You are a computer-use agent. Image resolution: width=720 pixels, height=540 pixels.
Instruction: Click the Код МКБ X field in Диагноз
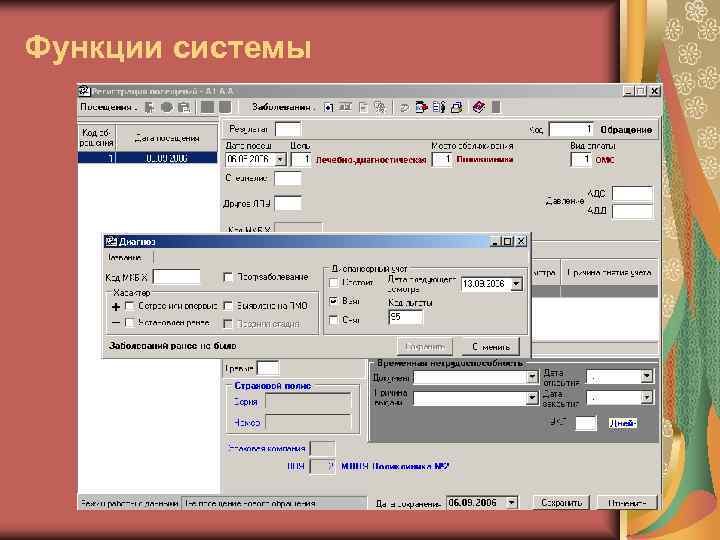pos(177,277)
